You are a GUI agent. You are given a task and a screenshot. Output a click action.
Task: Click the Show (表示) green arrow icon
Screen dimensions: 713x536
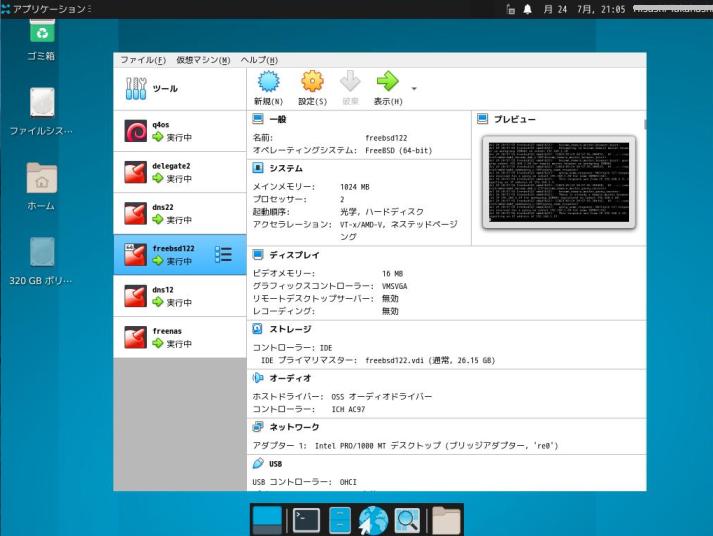pos(387,82)
